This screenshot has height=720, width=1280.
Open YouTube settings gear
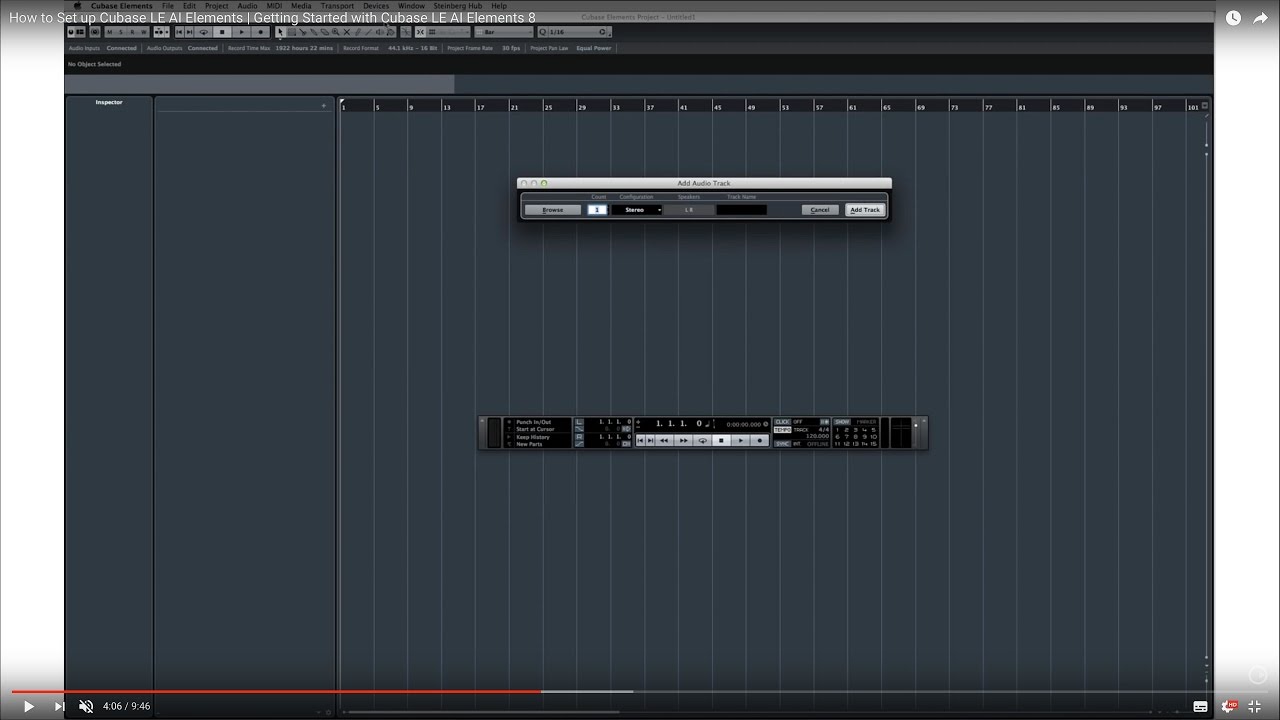point(1228,706)
